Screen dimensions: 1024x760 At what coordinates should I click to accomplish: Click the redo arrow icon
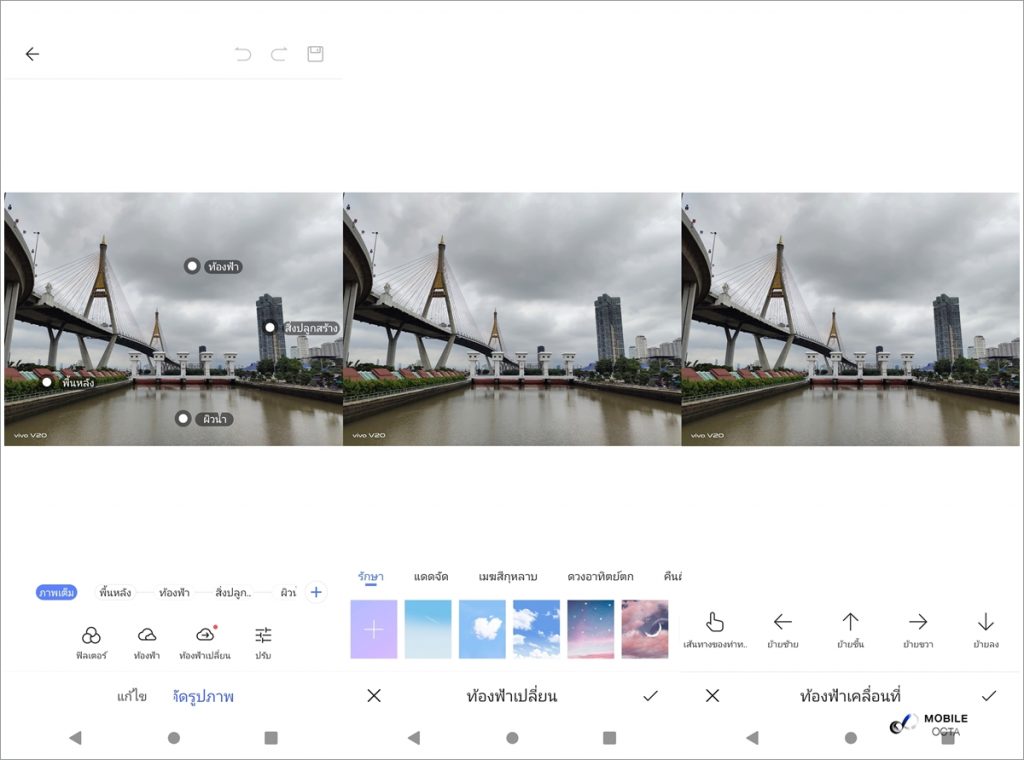pyautogui.click(x=279, y=54)
